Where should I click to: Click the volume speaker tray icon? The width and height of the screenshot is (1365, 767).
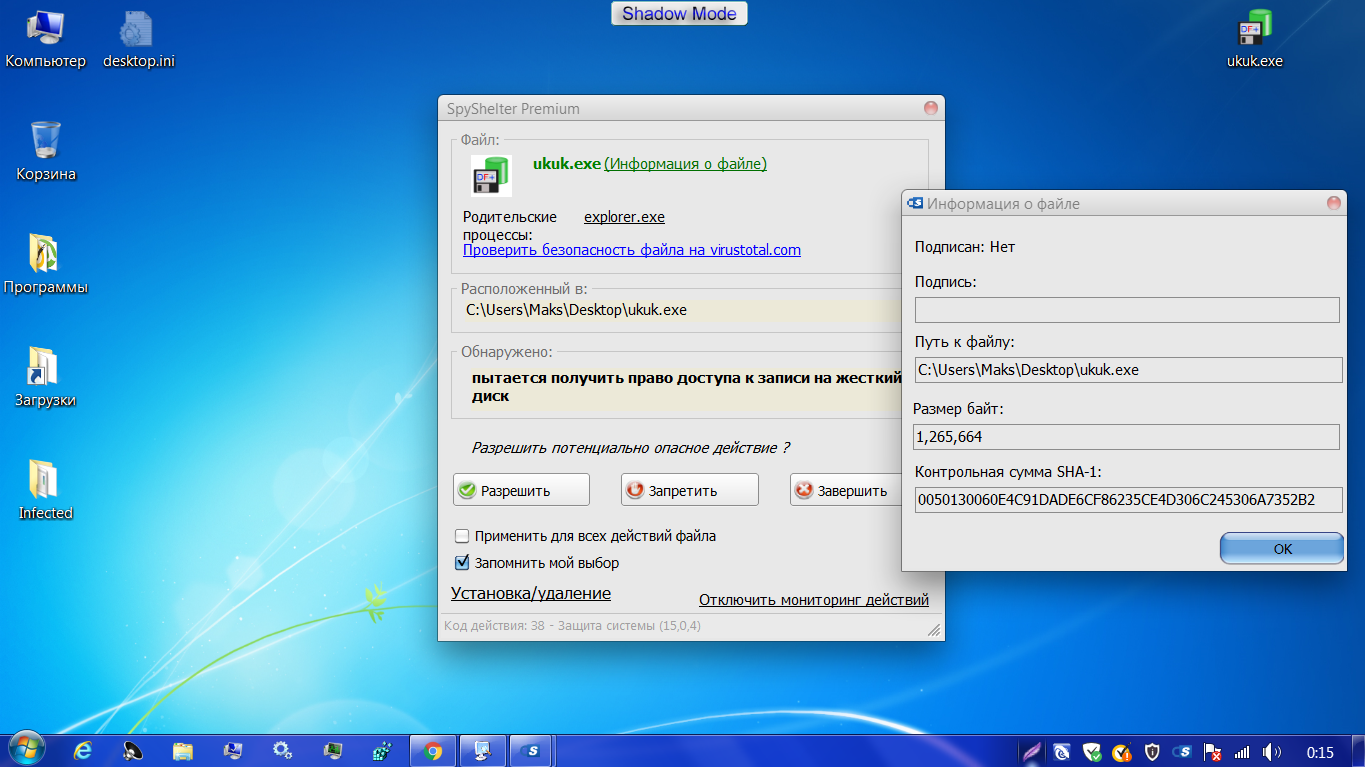[1271, 752]
